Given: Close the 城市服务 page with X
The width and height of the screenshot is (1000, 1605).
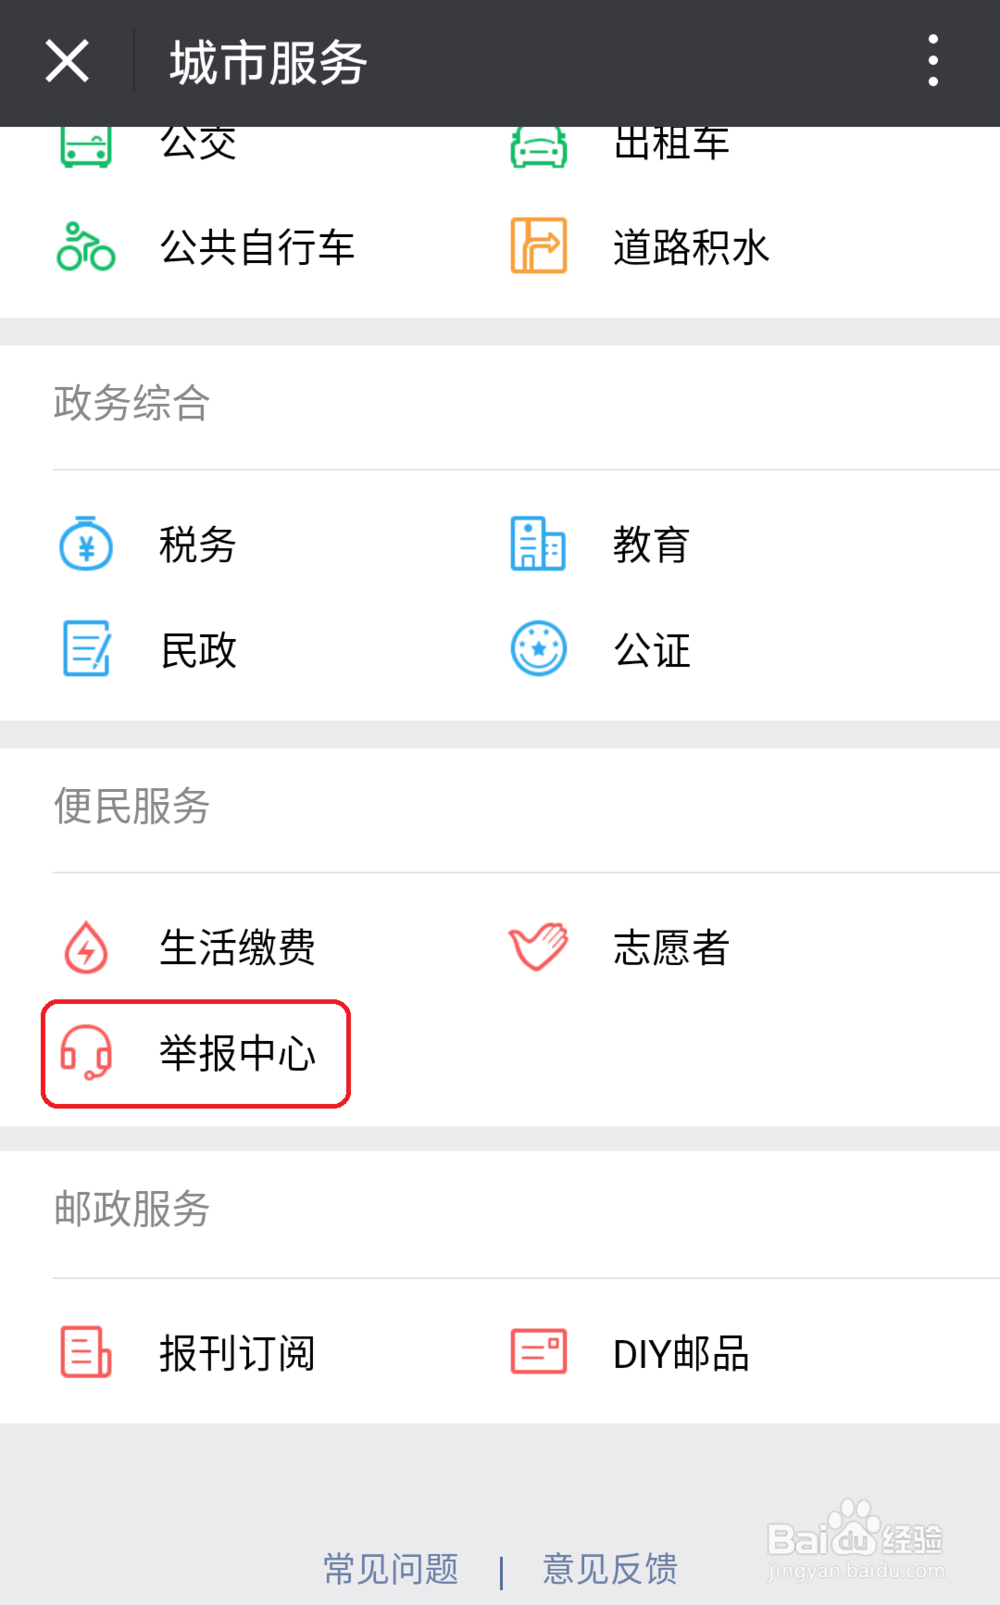Looking at the screenshot, I should point(67,61).
